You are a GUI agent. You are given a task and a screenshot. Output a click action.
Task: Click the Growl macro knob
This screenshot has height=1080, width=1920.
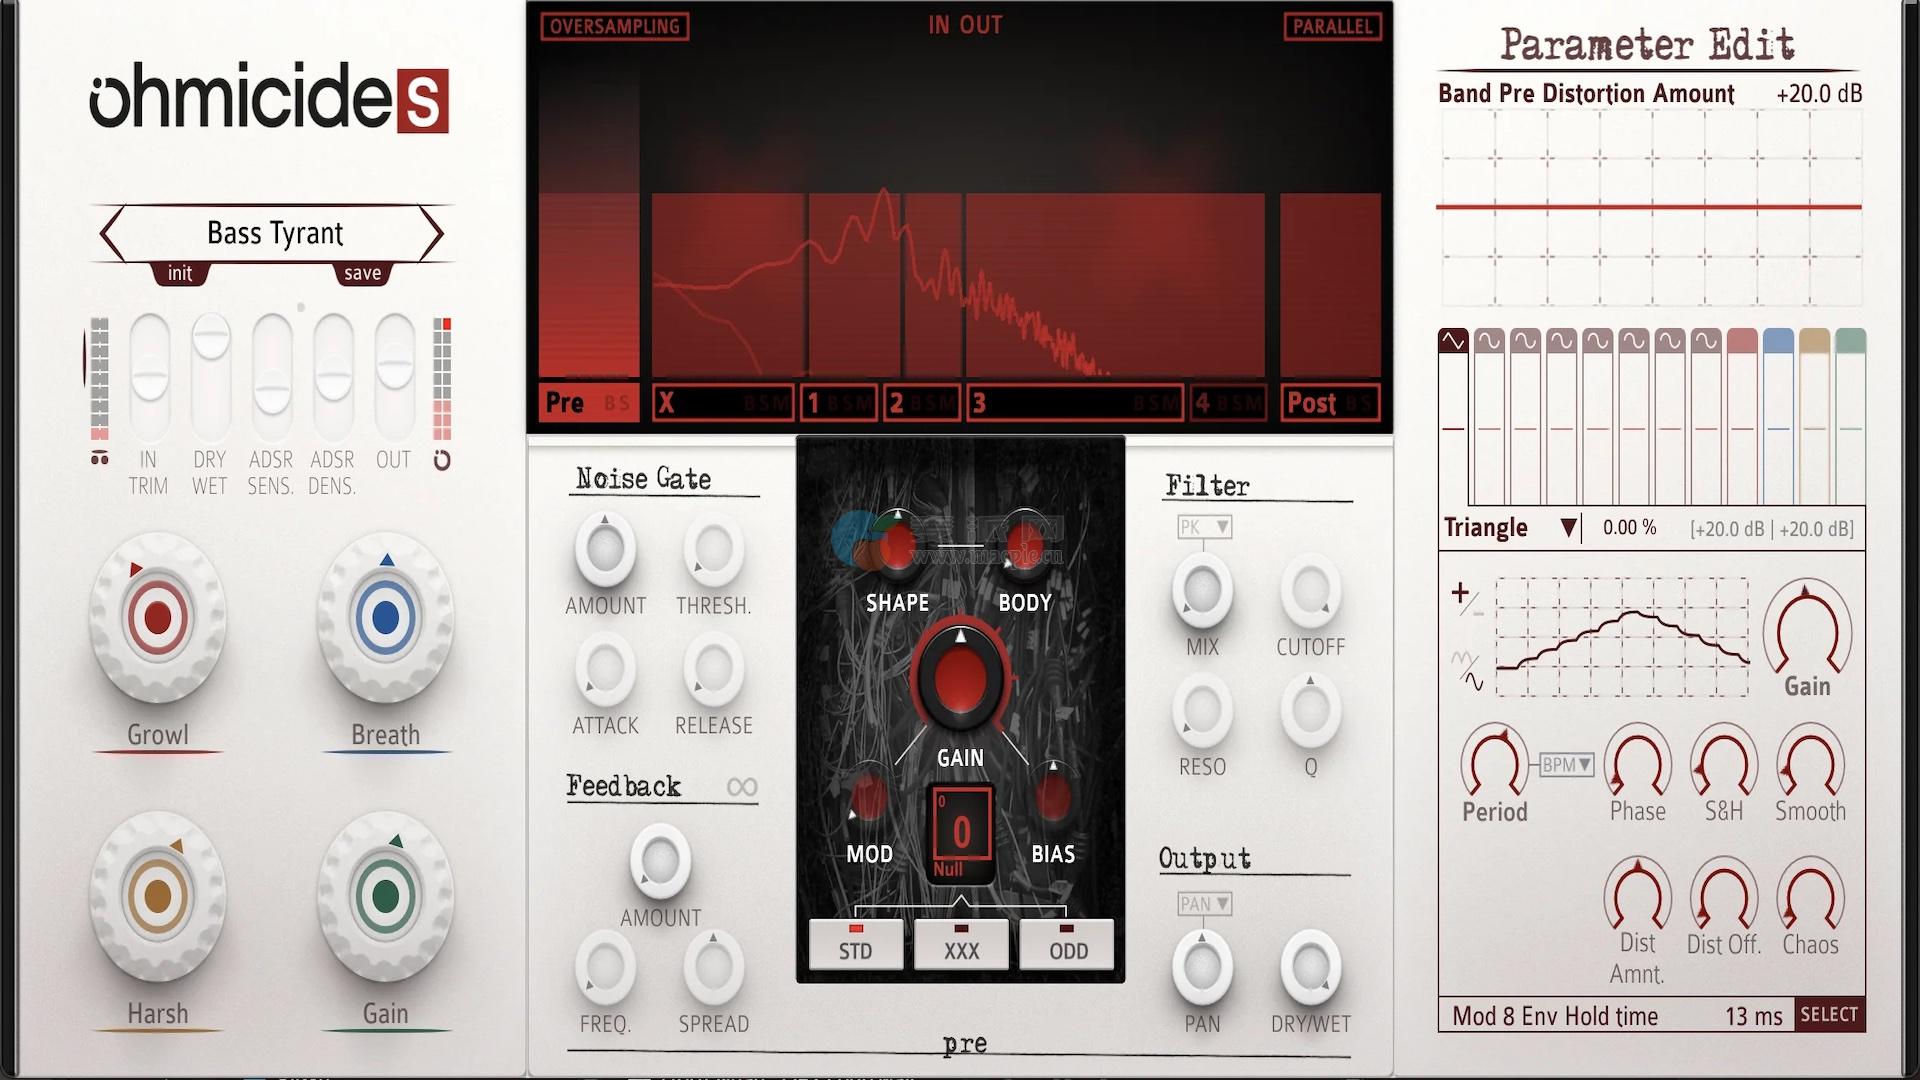click(x=157, y=618)
